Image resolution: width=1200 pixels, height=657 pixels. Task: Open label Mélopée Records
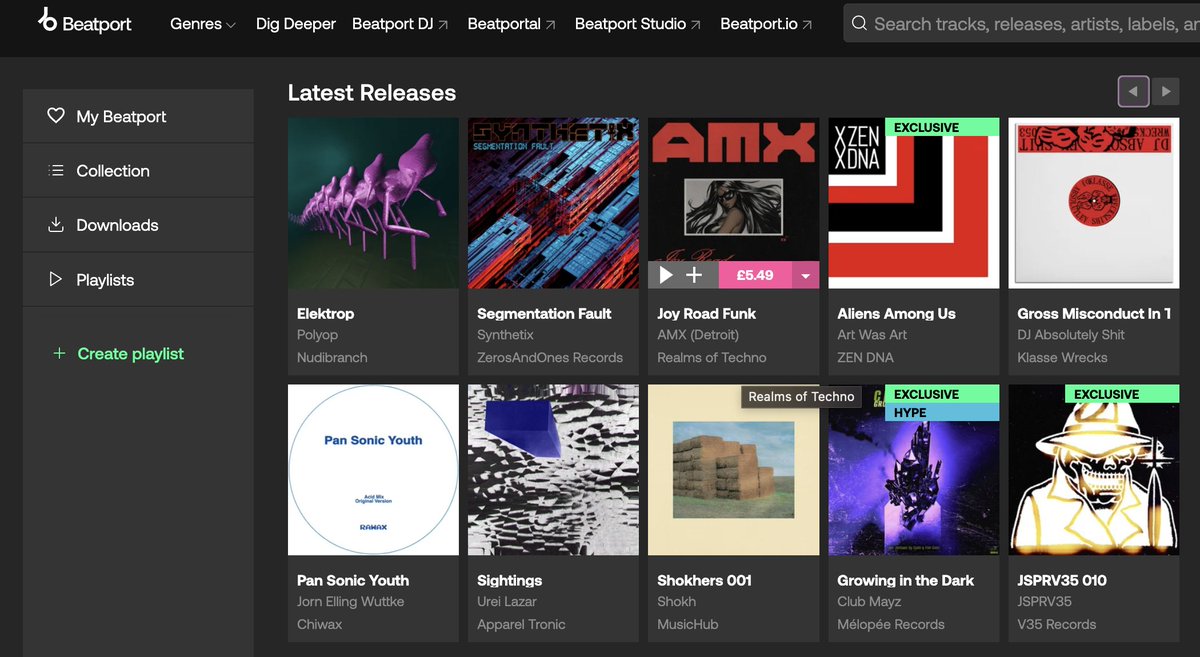coord(891,624)
